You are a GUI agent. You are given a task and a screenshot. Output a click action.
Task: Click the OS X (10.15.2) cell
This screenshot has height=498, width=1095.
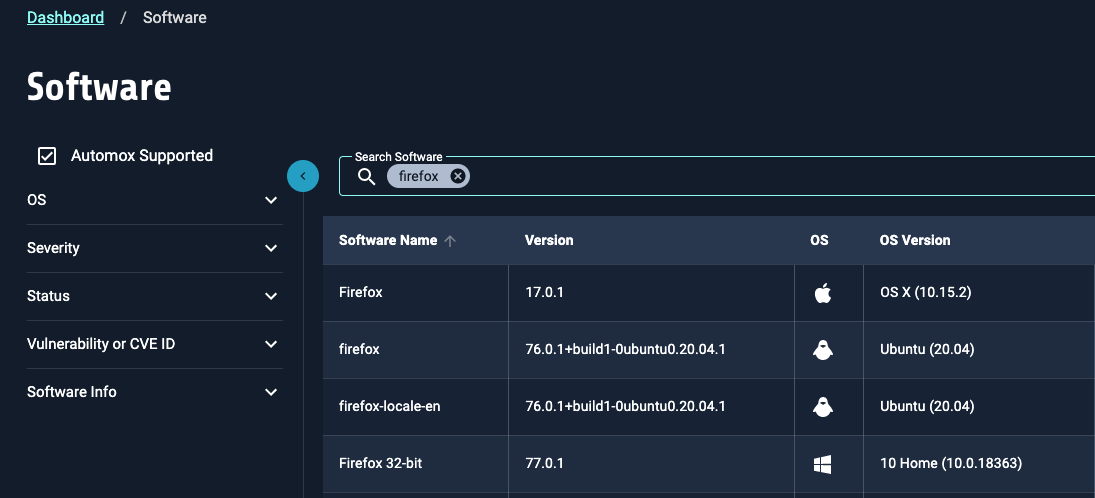979,293
